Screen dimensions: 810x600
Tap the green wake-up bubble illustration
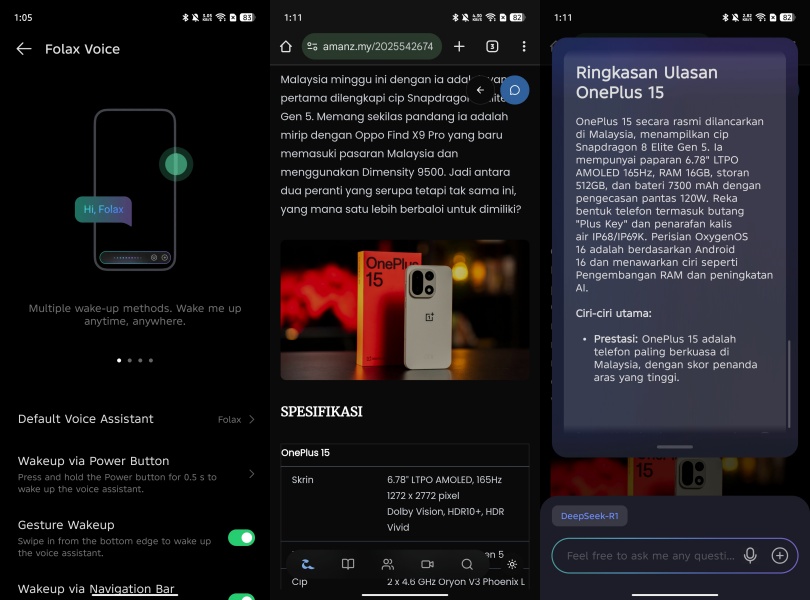point(176,164)
